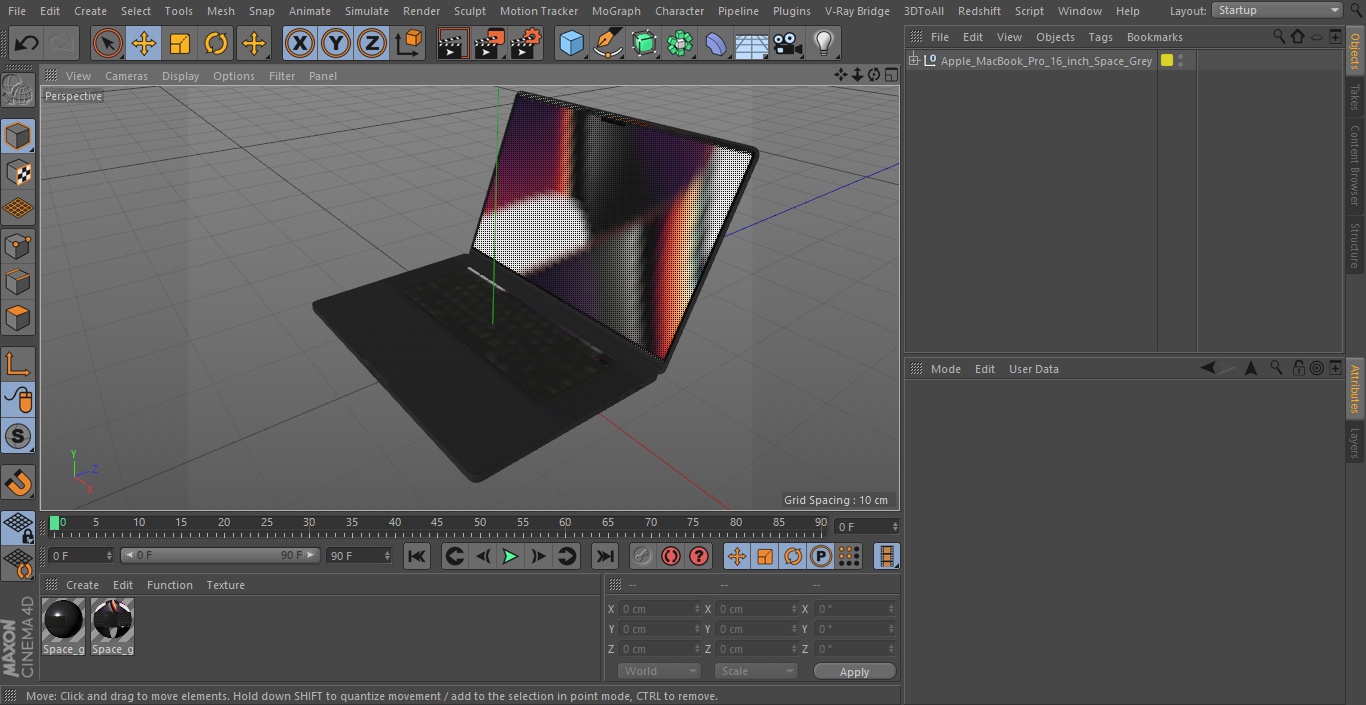
Task: Add a Camera object
Action: pyautogui.click(x=788, y=43)
